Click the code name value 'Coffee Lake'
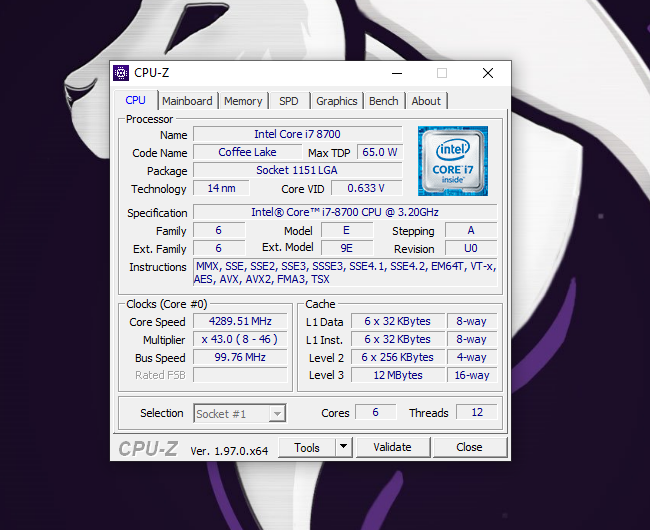The height and width of the screenshot is (530, 650). (247, 152)
